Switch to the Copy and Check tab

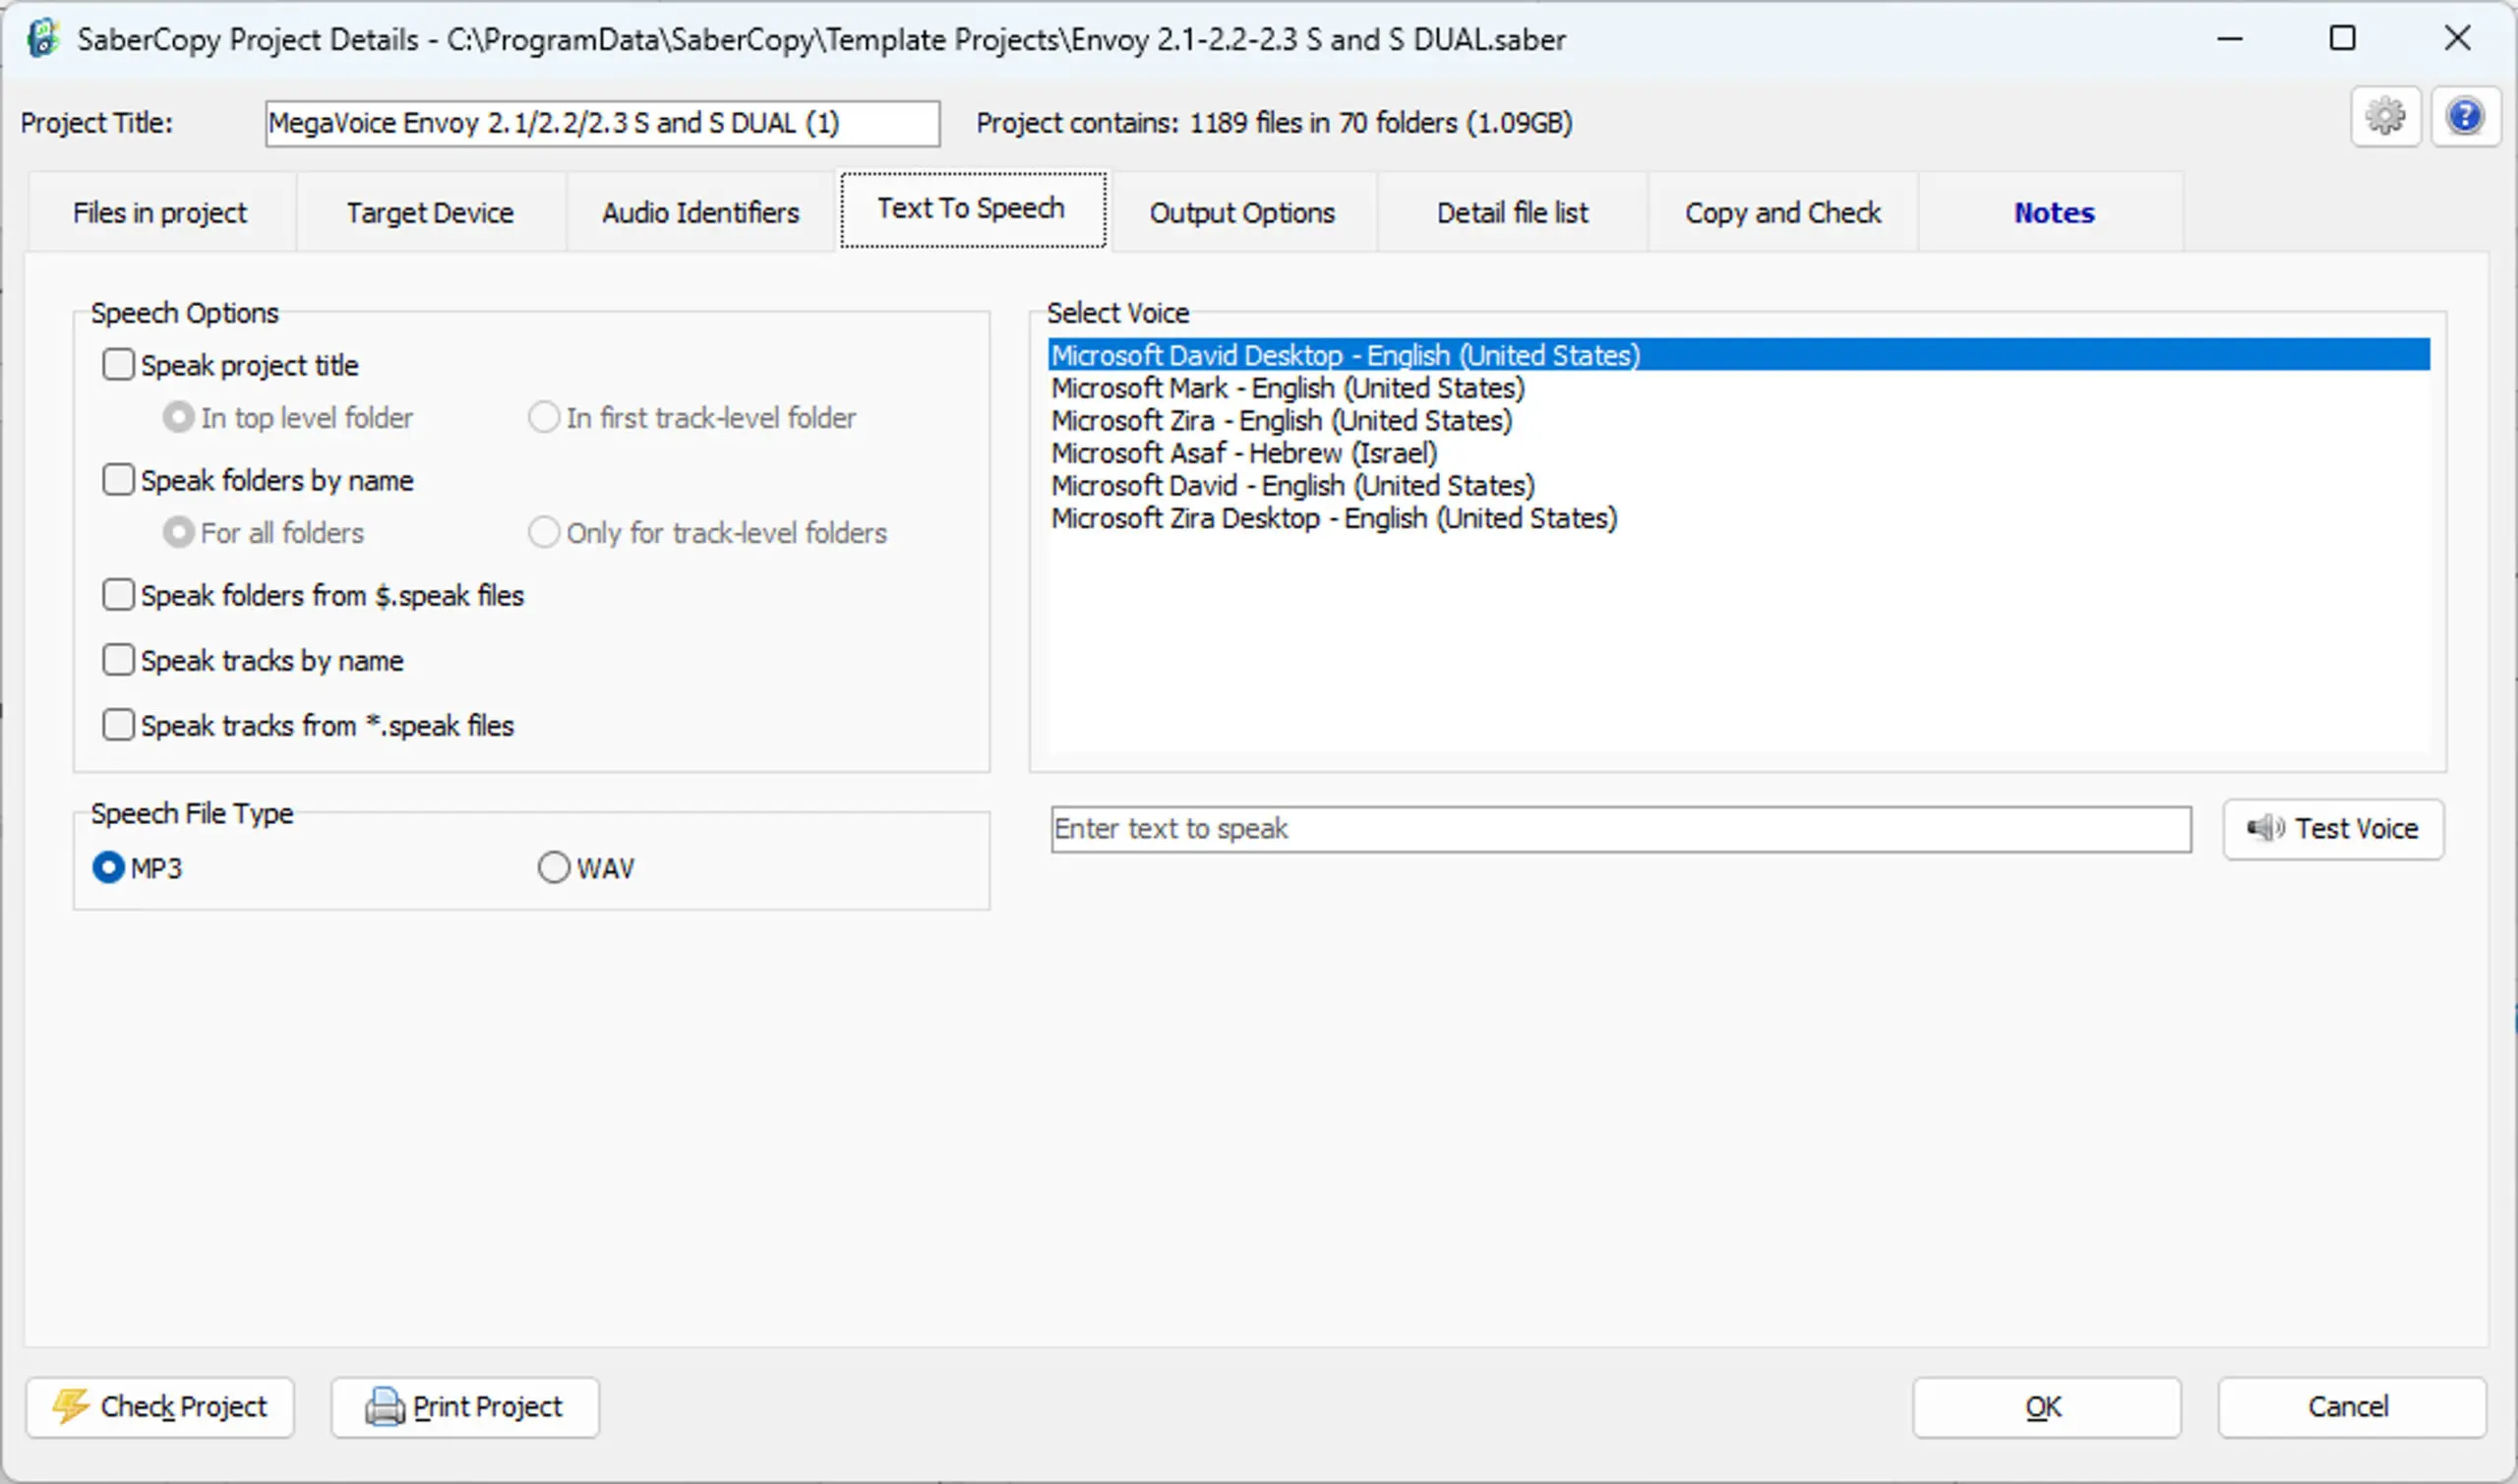coord(1783,212)
